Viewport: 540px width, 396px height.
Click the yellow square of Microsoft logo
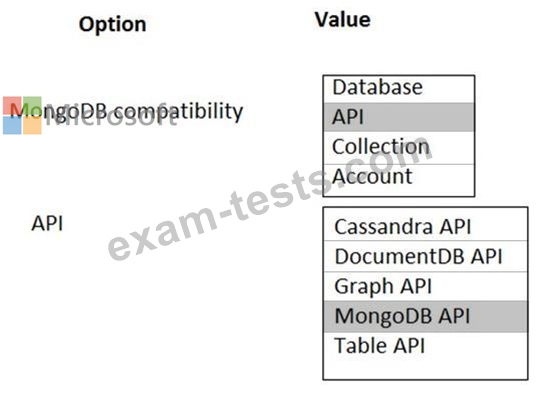pos(32,125)
